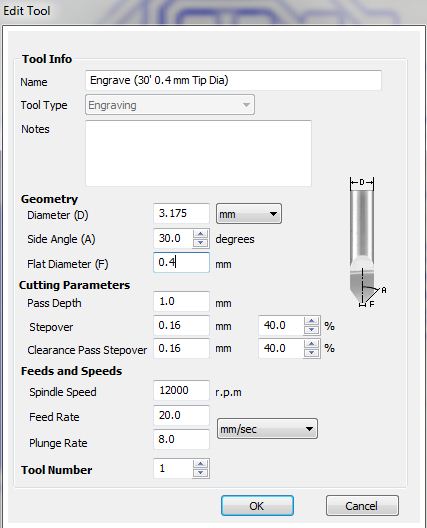The height and width of the screenshot is (528, 427).
Task: Click the tool Name text field
Action: coord(233,80)
